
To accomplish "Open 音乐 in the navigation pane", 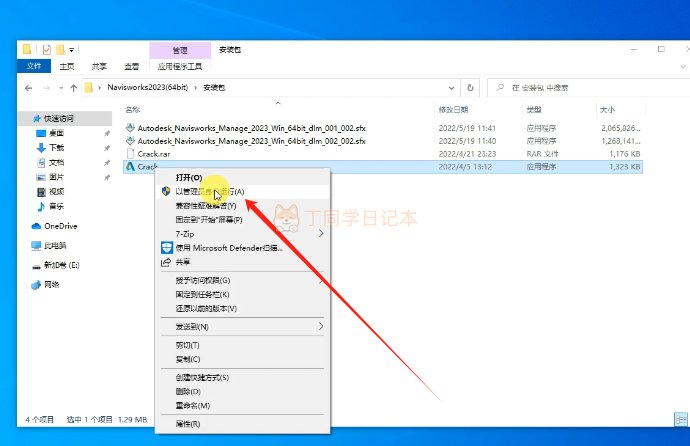I will pyautogui.click(x=56, y=206).
